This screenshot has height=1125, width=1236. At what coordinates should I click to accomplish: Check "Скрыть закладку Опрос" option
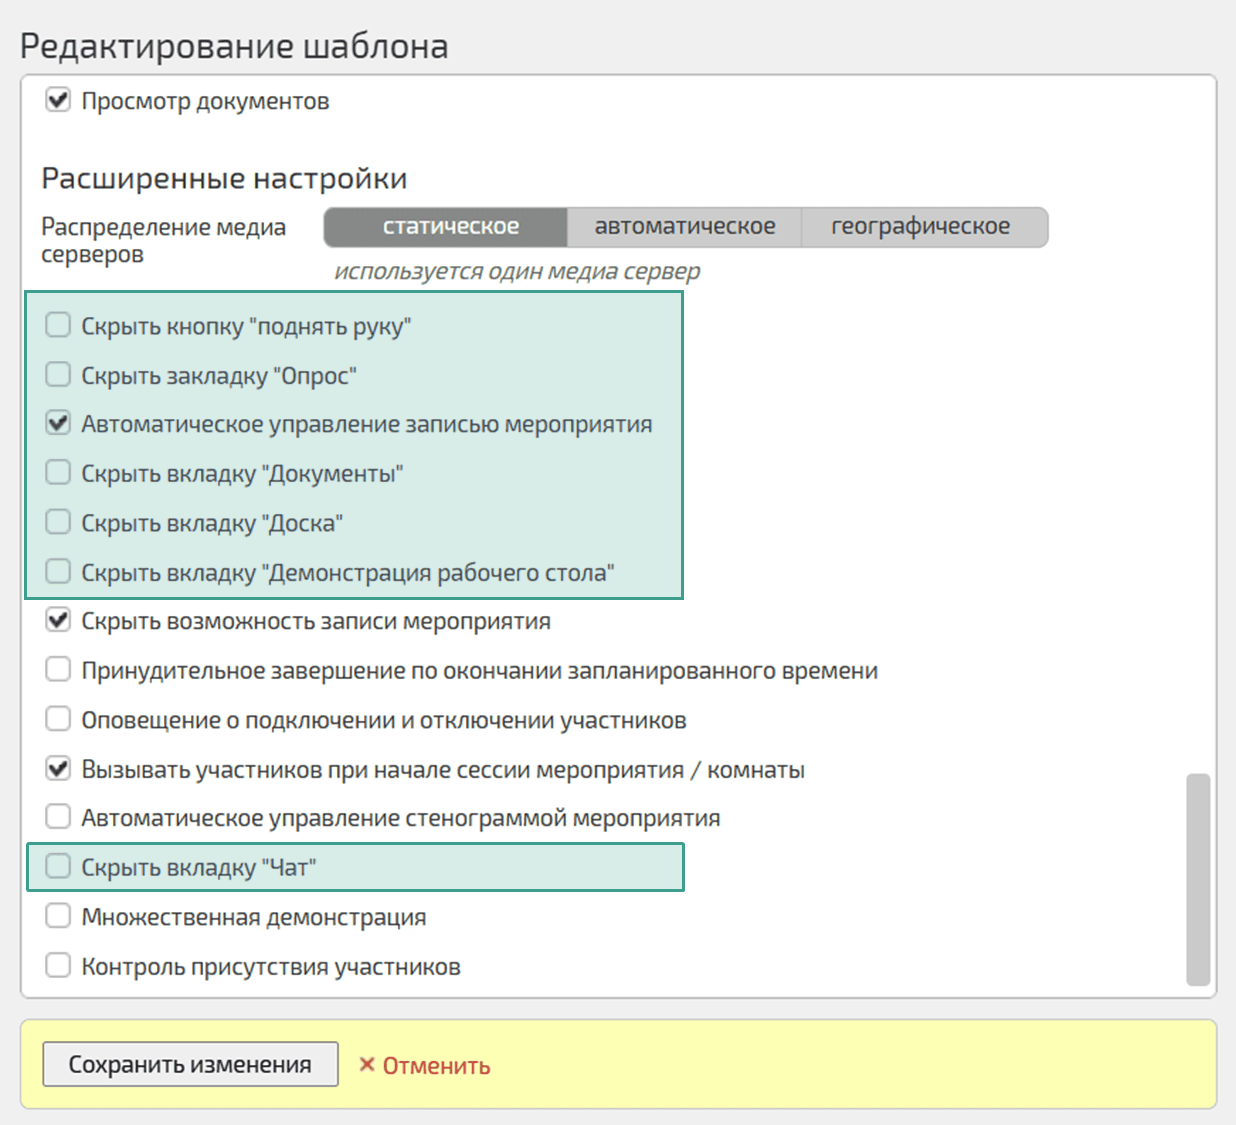tap(58, 375)
